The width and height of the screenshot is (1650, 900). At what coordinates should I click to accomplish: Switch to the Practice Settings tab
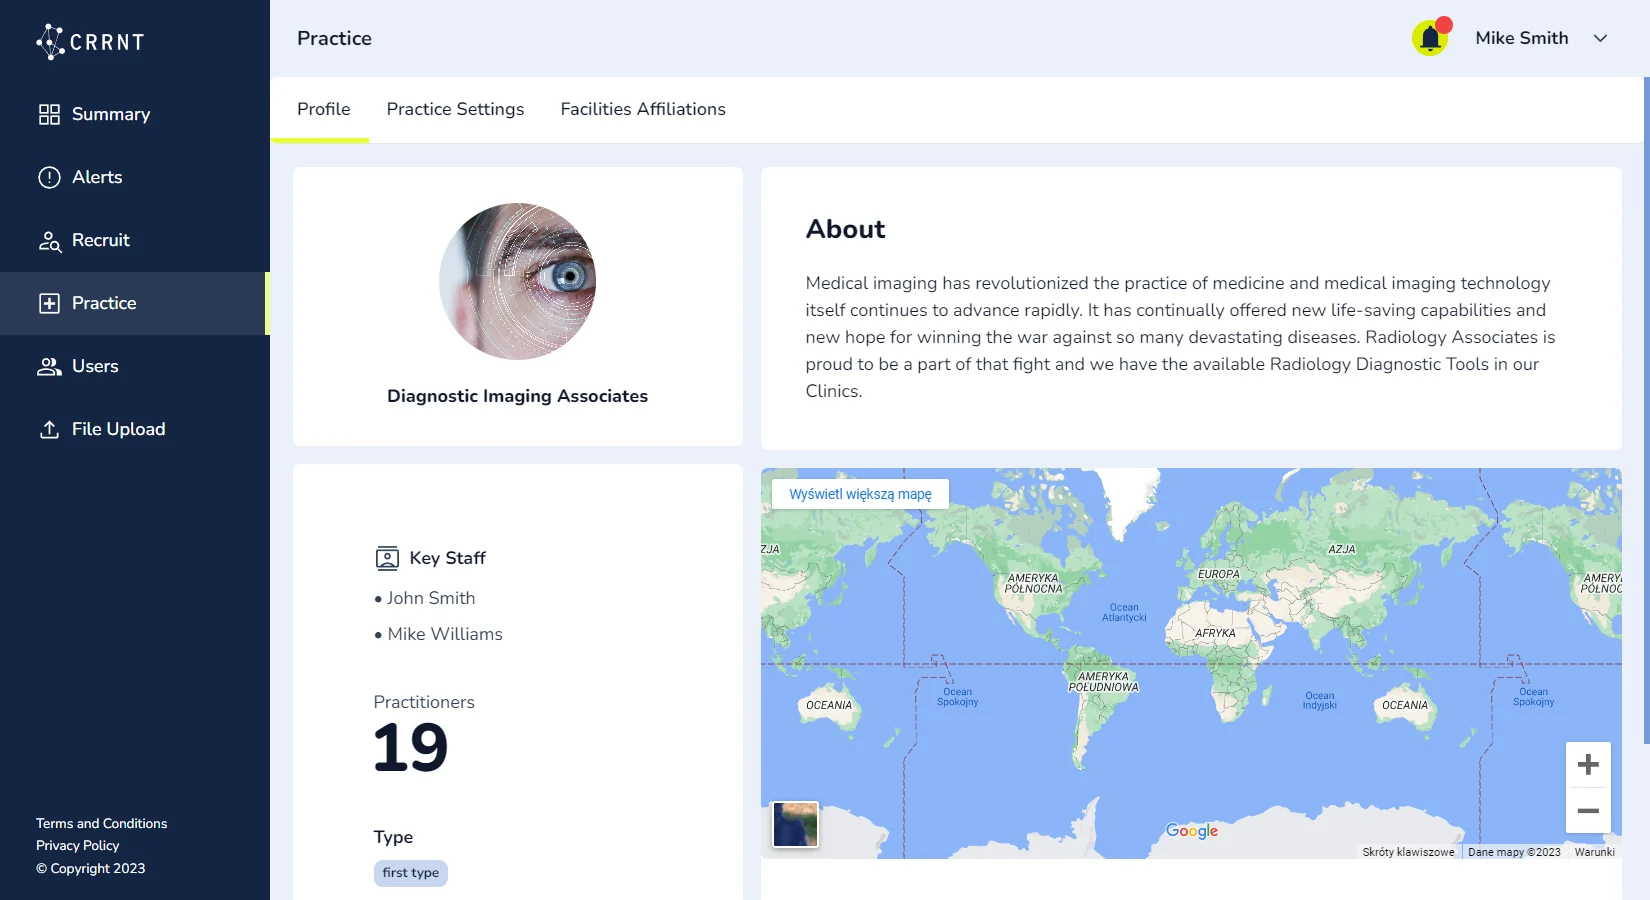455,109
